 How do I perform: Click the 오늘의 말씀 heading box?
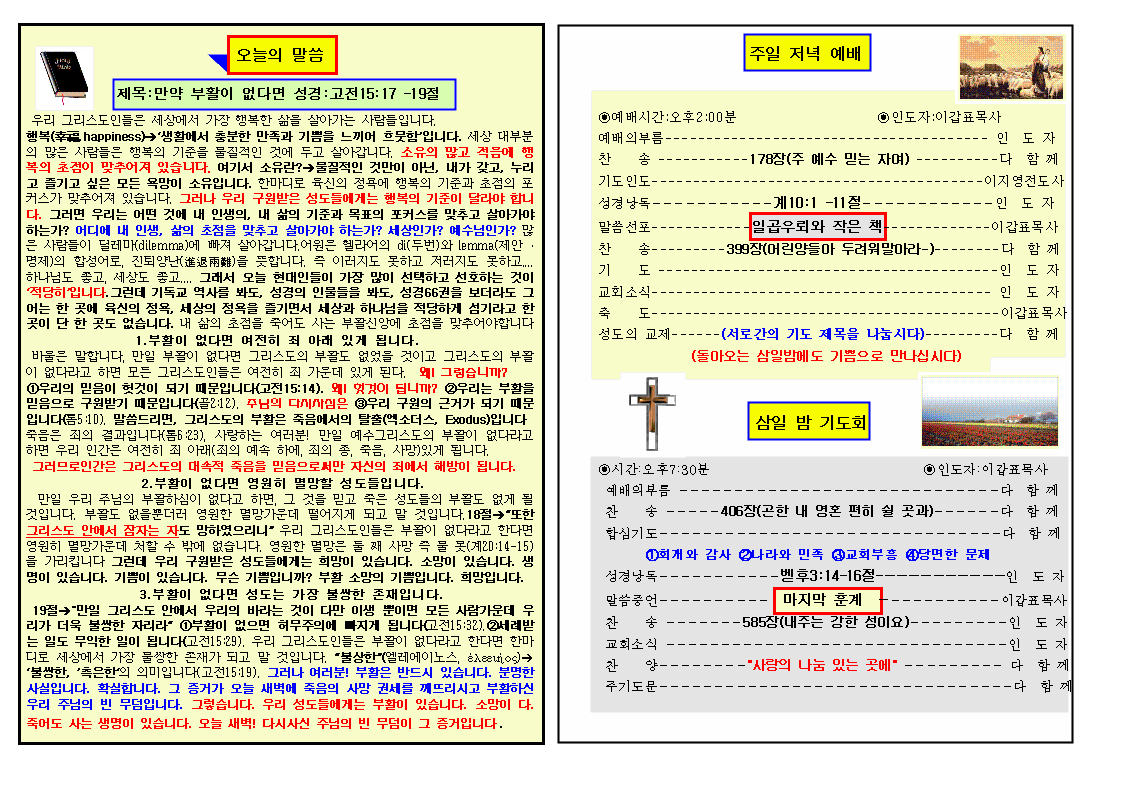click(281, 55)
